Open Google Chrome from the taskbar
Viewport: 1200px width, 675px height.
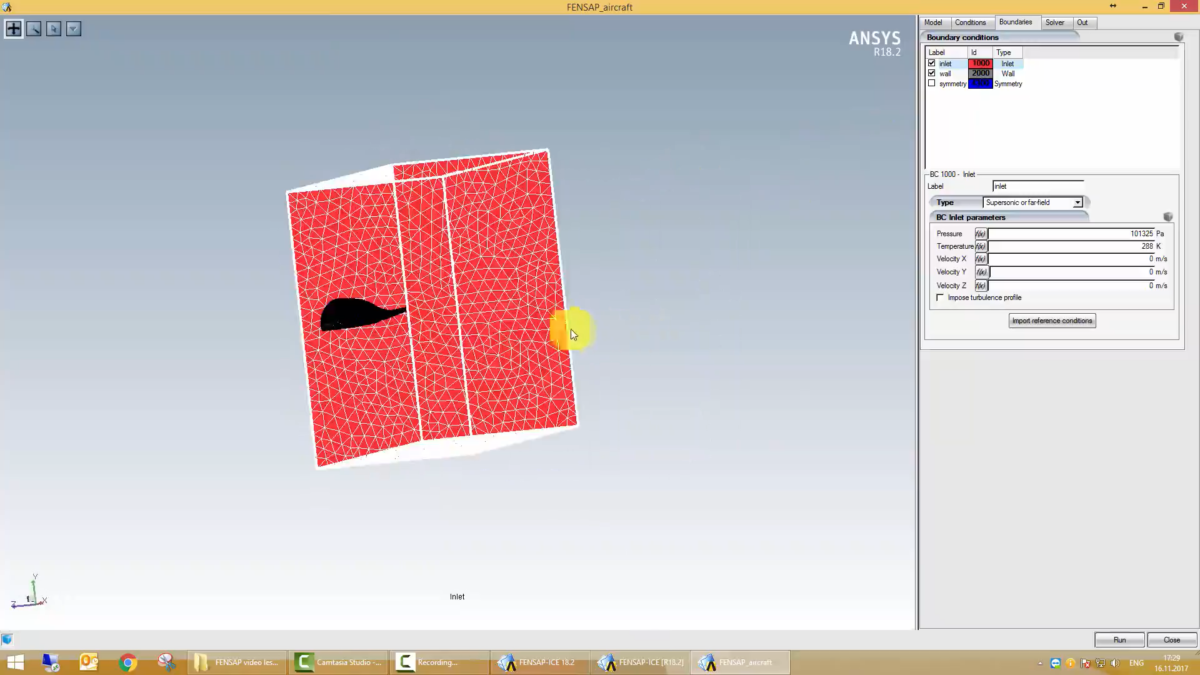pyautogui.click(x=127, y=663)
